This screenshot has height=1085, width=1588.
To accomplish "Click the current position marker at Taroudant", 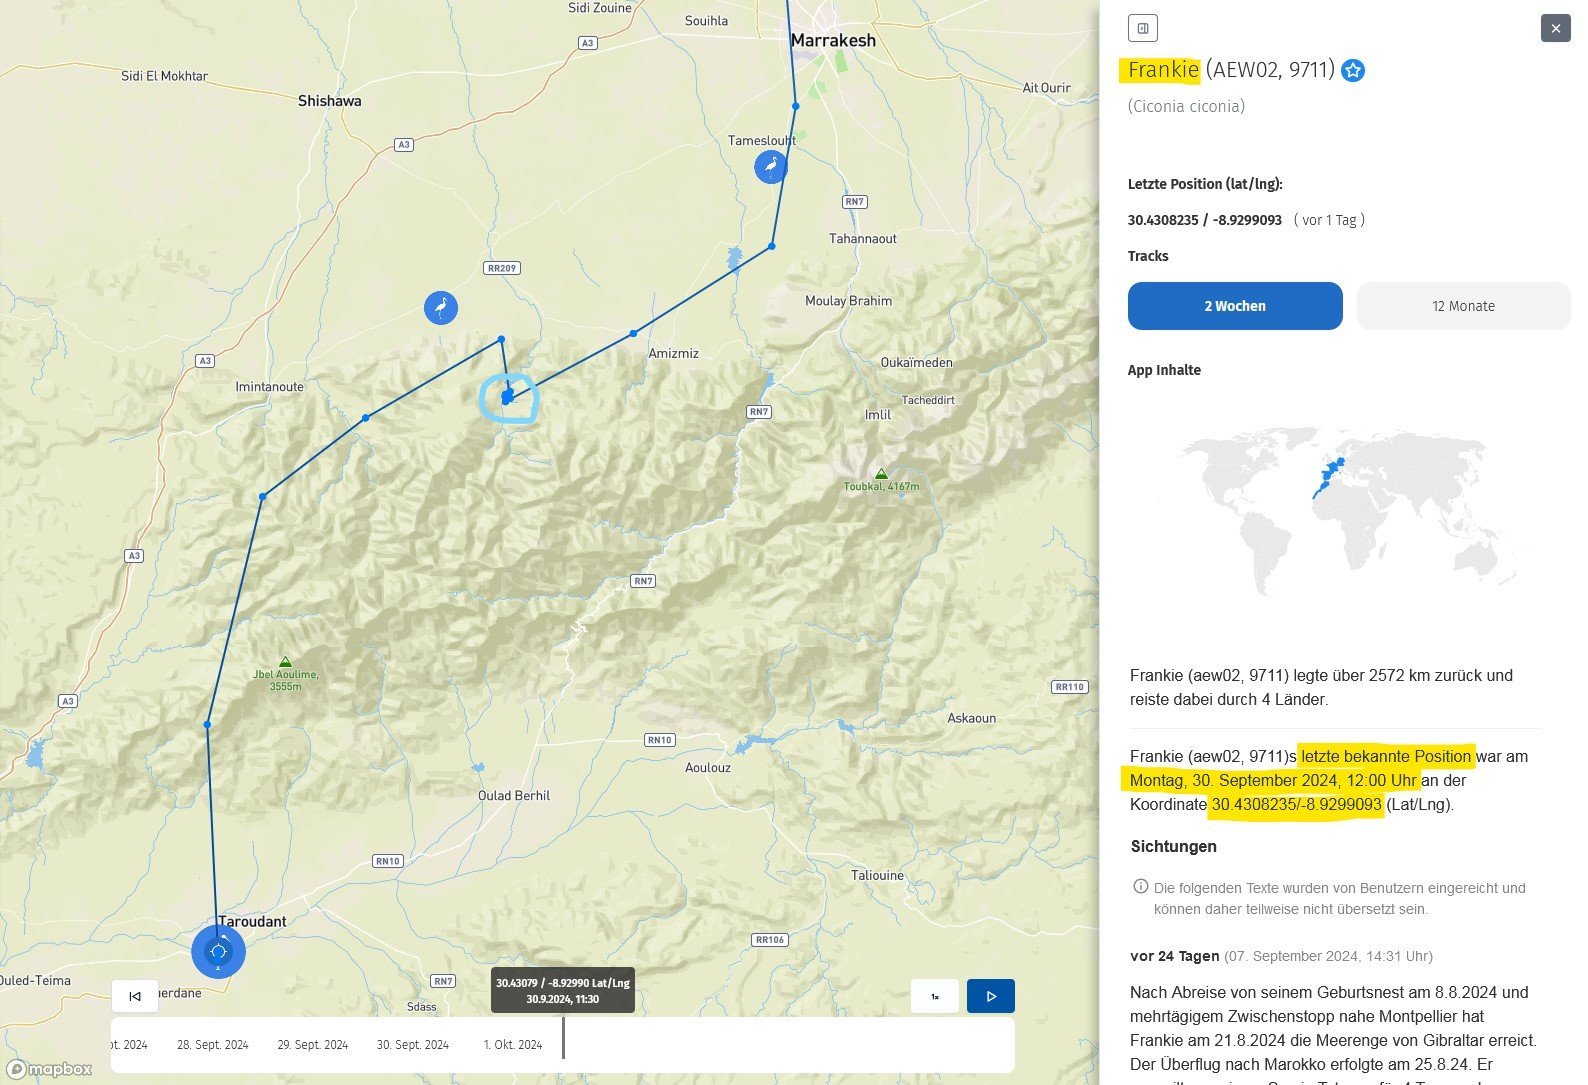I will click(218, 951).
